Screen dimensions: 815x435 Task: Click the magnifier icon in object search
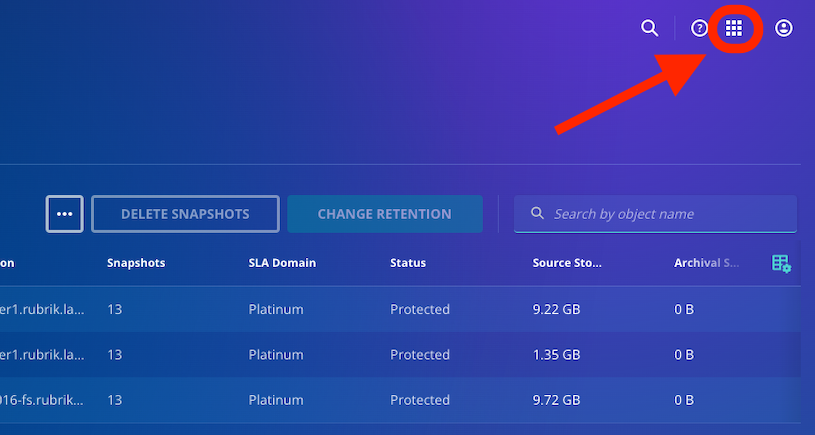pos(537,213)
